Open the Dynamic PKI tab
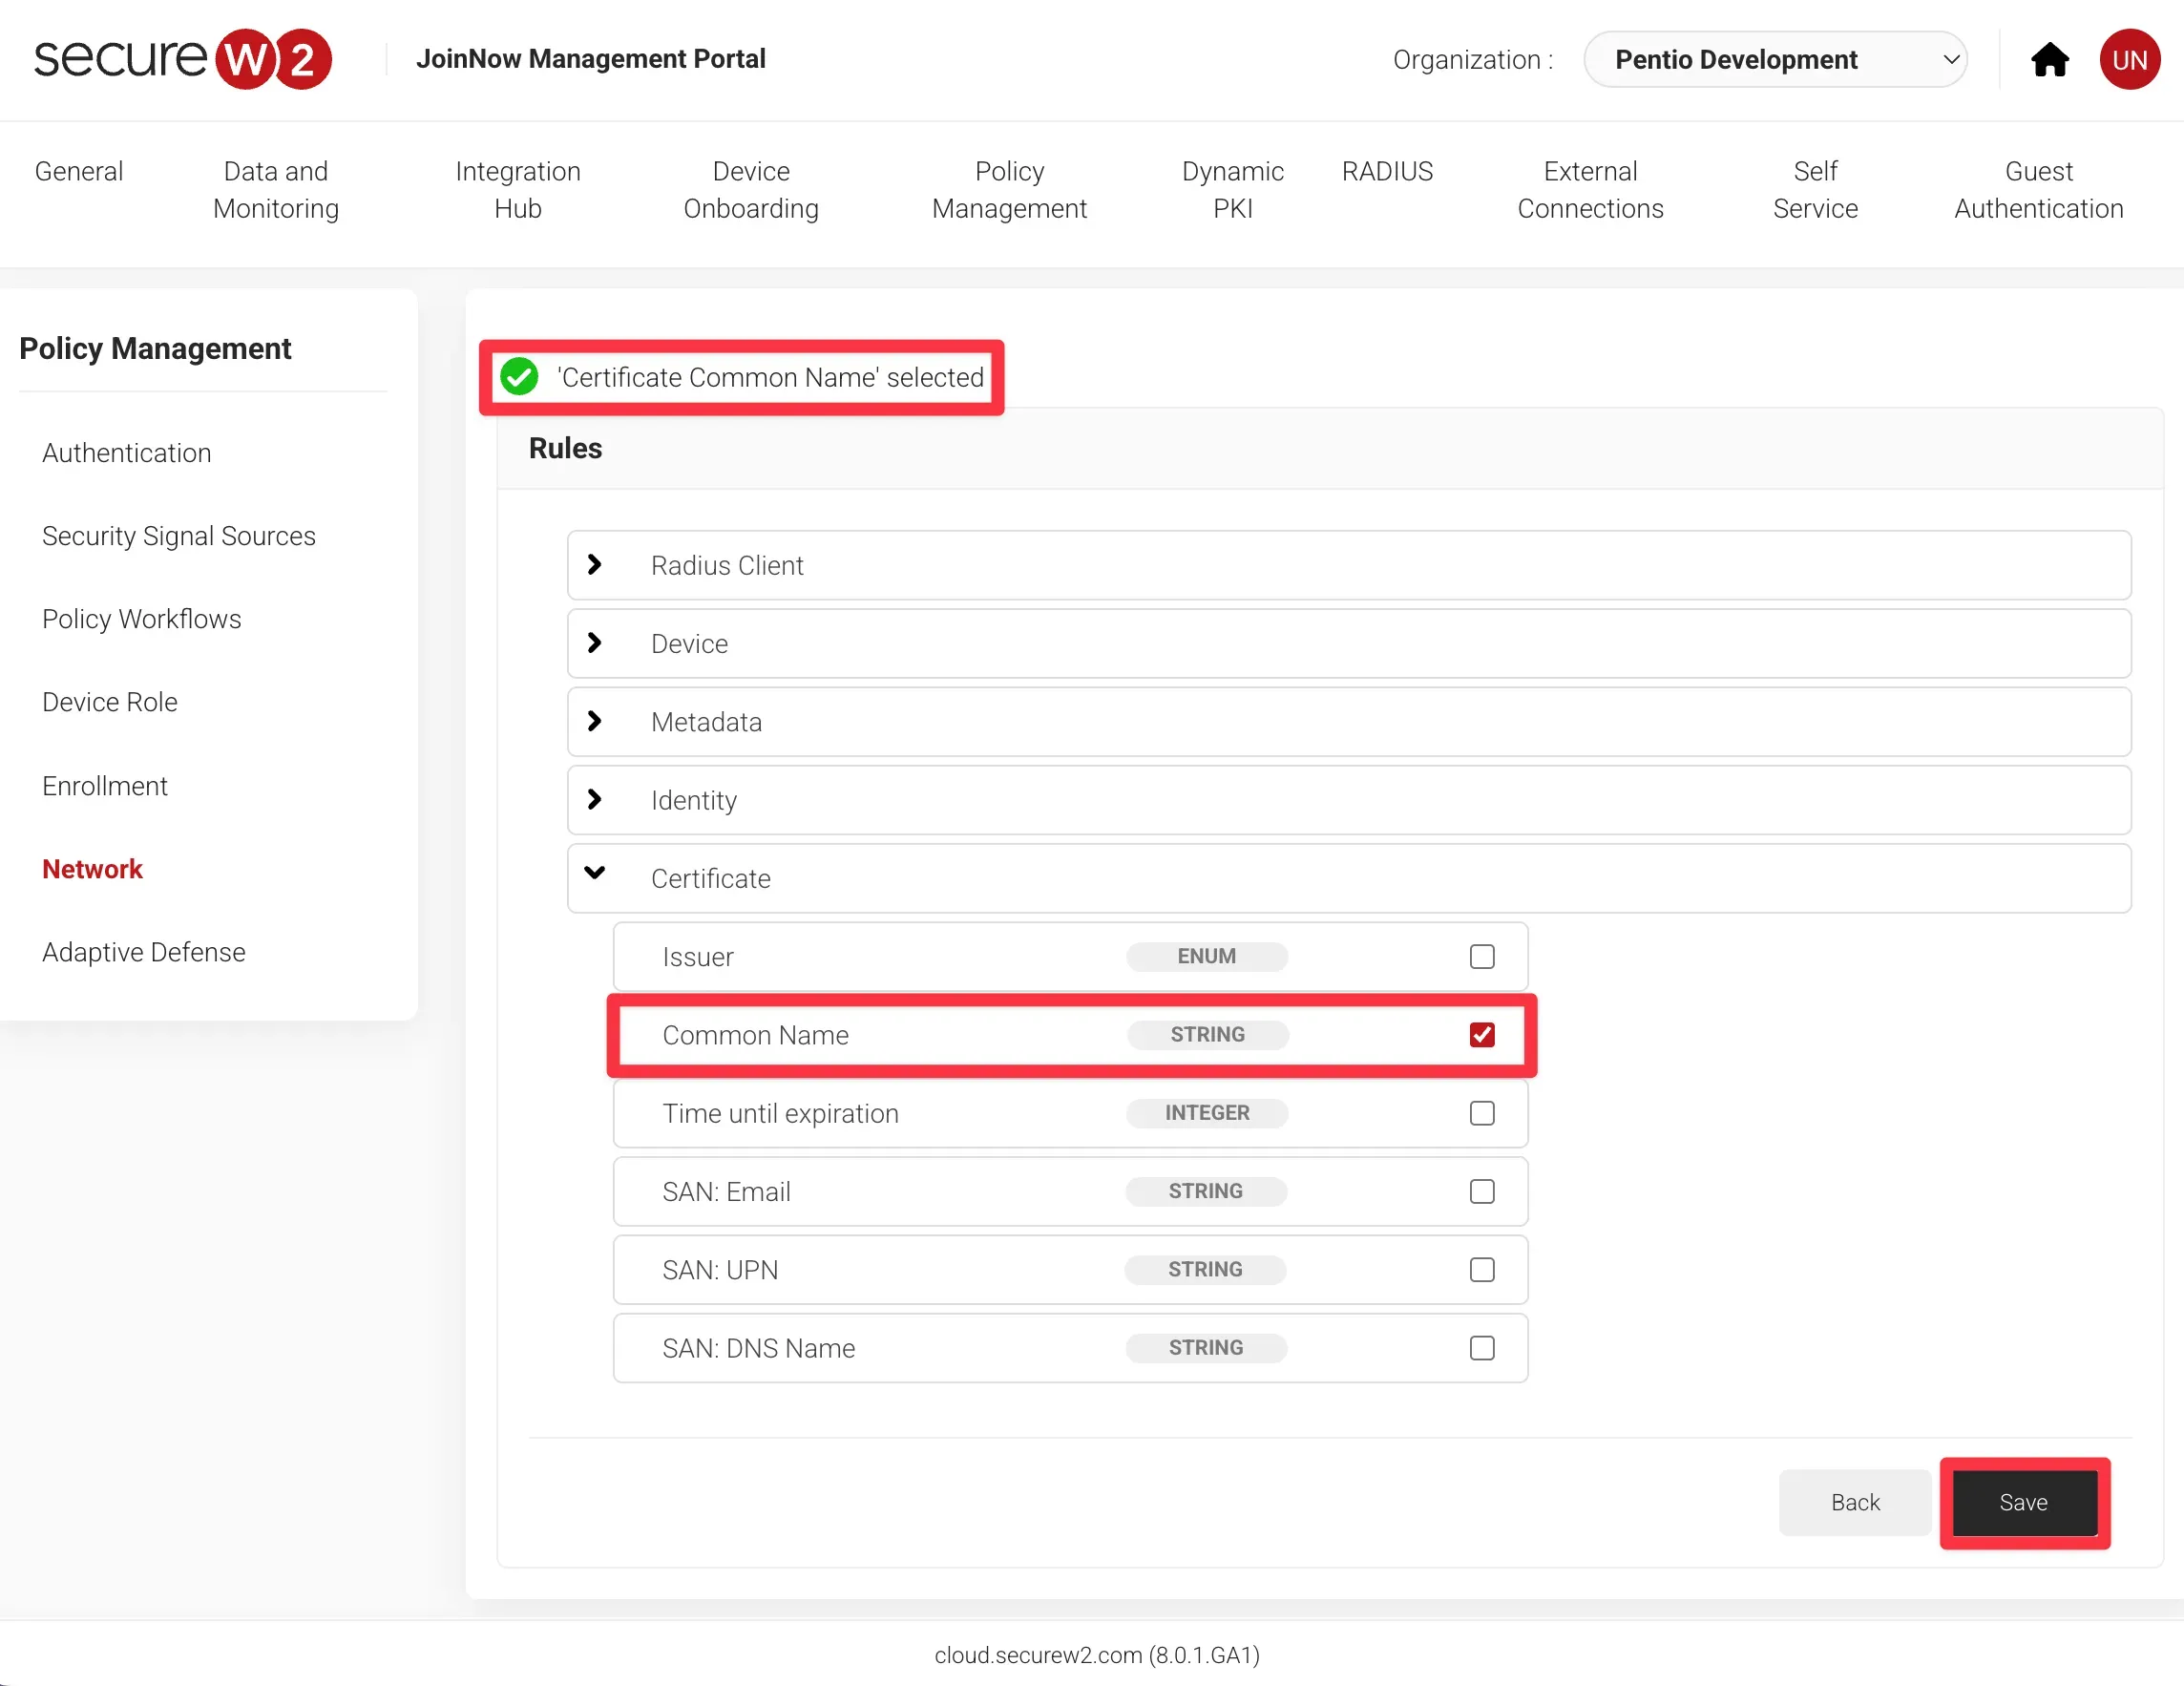The image size is (2184, 1686). pos(1232,189)
